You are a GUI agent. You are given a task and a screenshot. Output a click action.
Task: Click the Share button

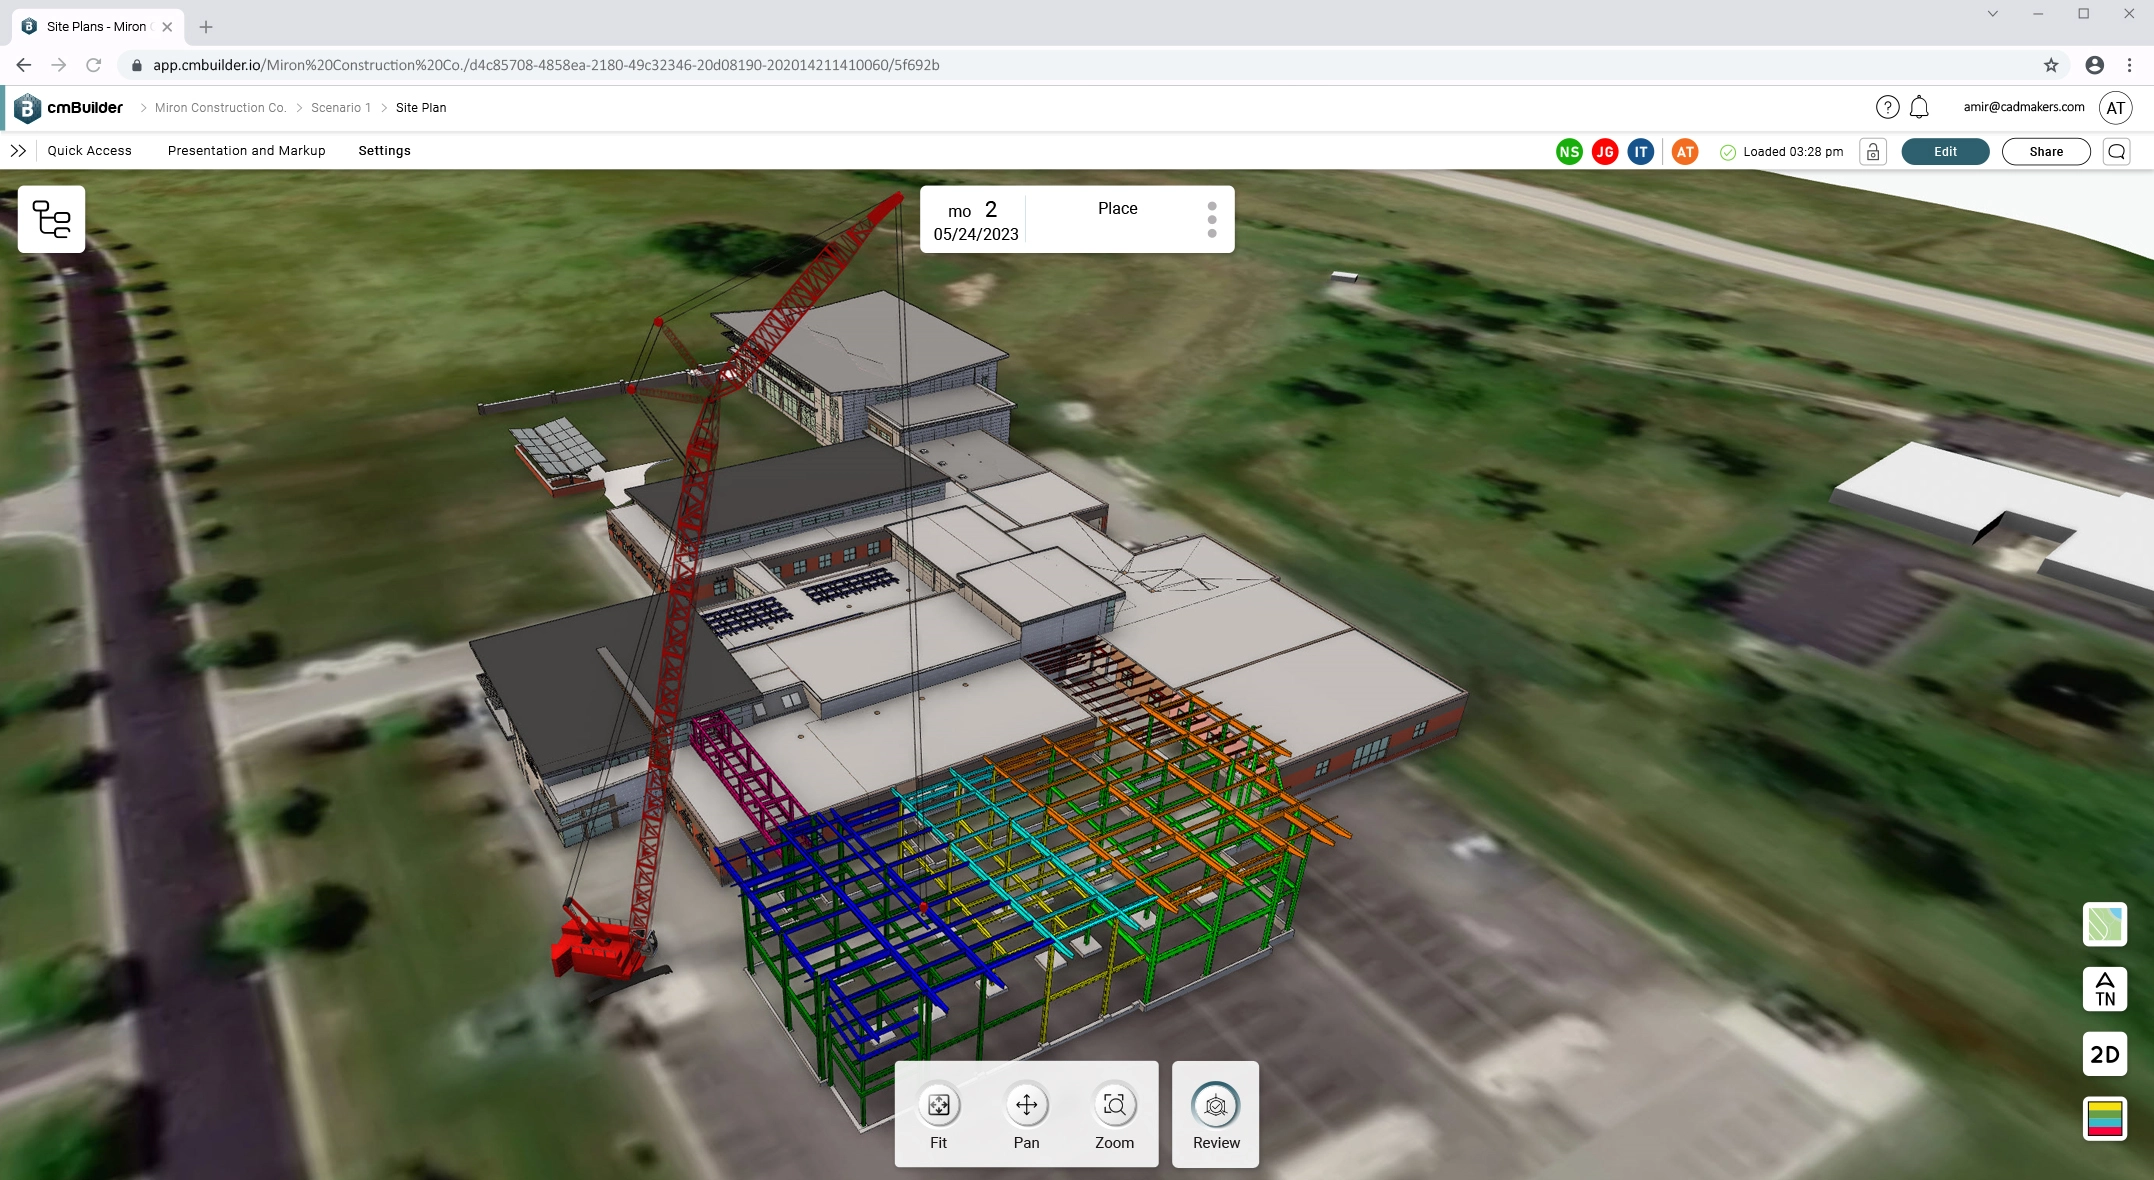point(2045,151)
